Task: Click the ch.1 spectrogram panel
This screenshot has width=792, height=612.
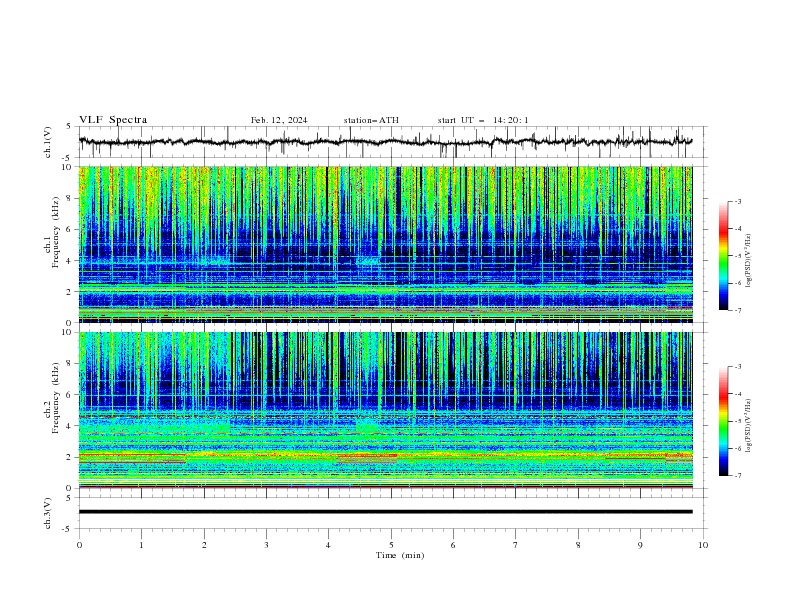Action: pos(385,244)
